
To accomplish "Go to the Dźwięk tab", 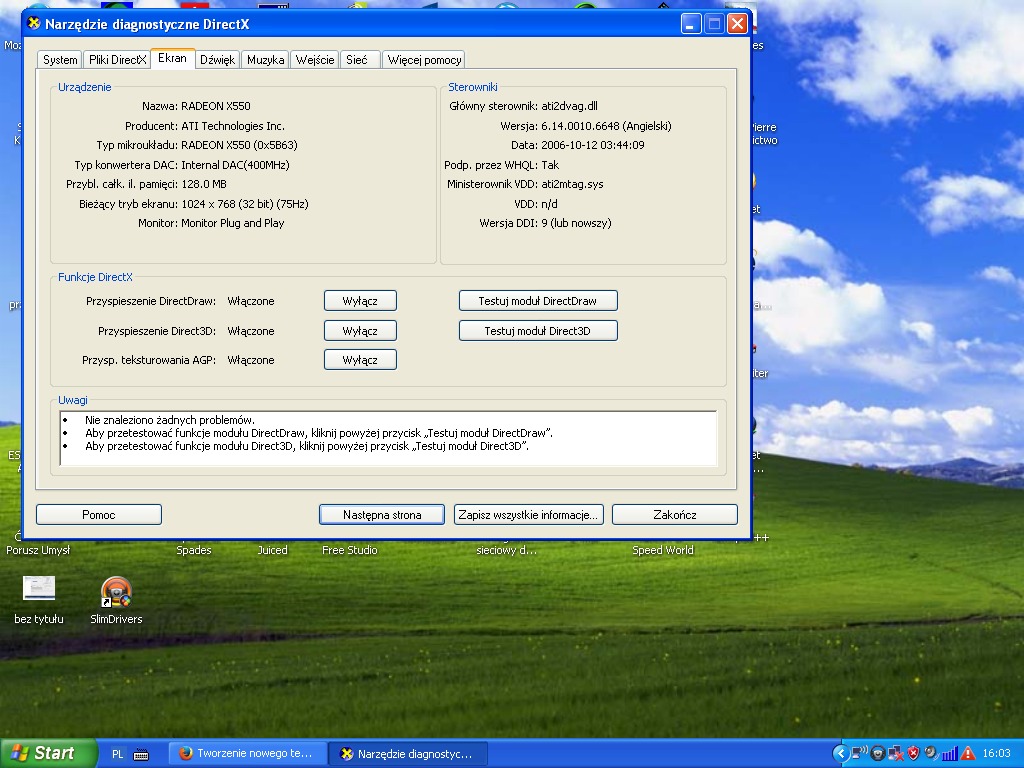I will (x=217, y=59).
